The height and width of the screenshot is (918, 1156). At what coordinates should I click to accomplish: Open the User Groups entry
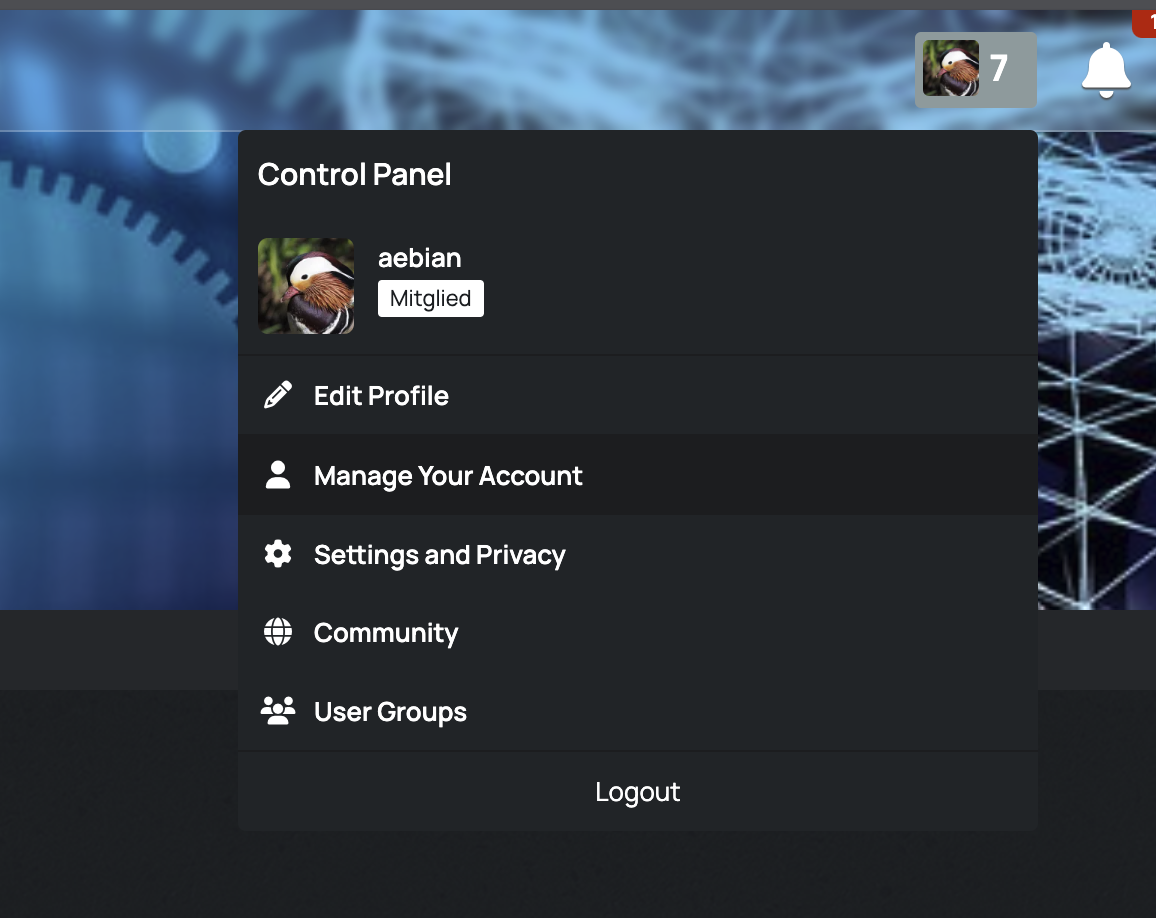tap(390, 712)
